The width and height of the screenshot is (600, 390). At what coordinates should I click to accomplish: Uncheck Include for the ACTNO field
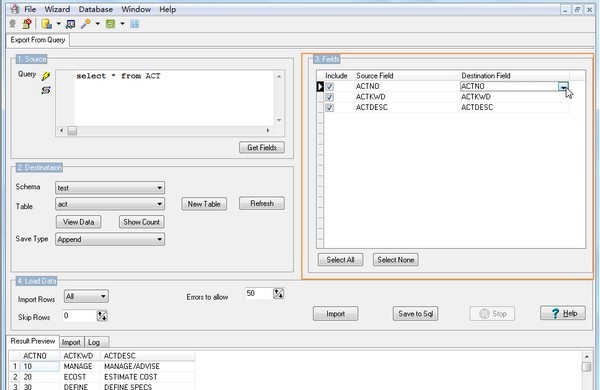pos(329,86)
